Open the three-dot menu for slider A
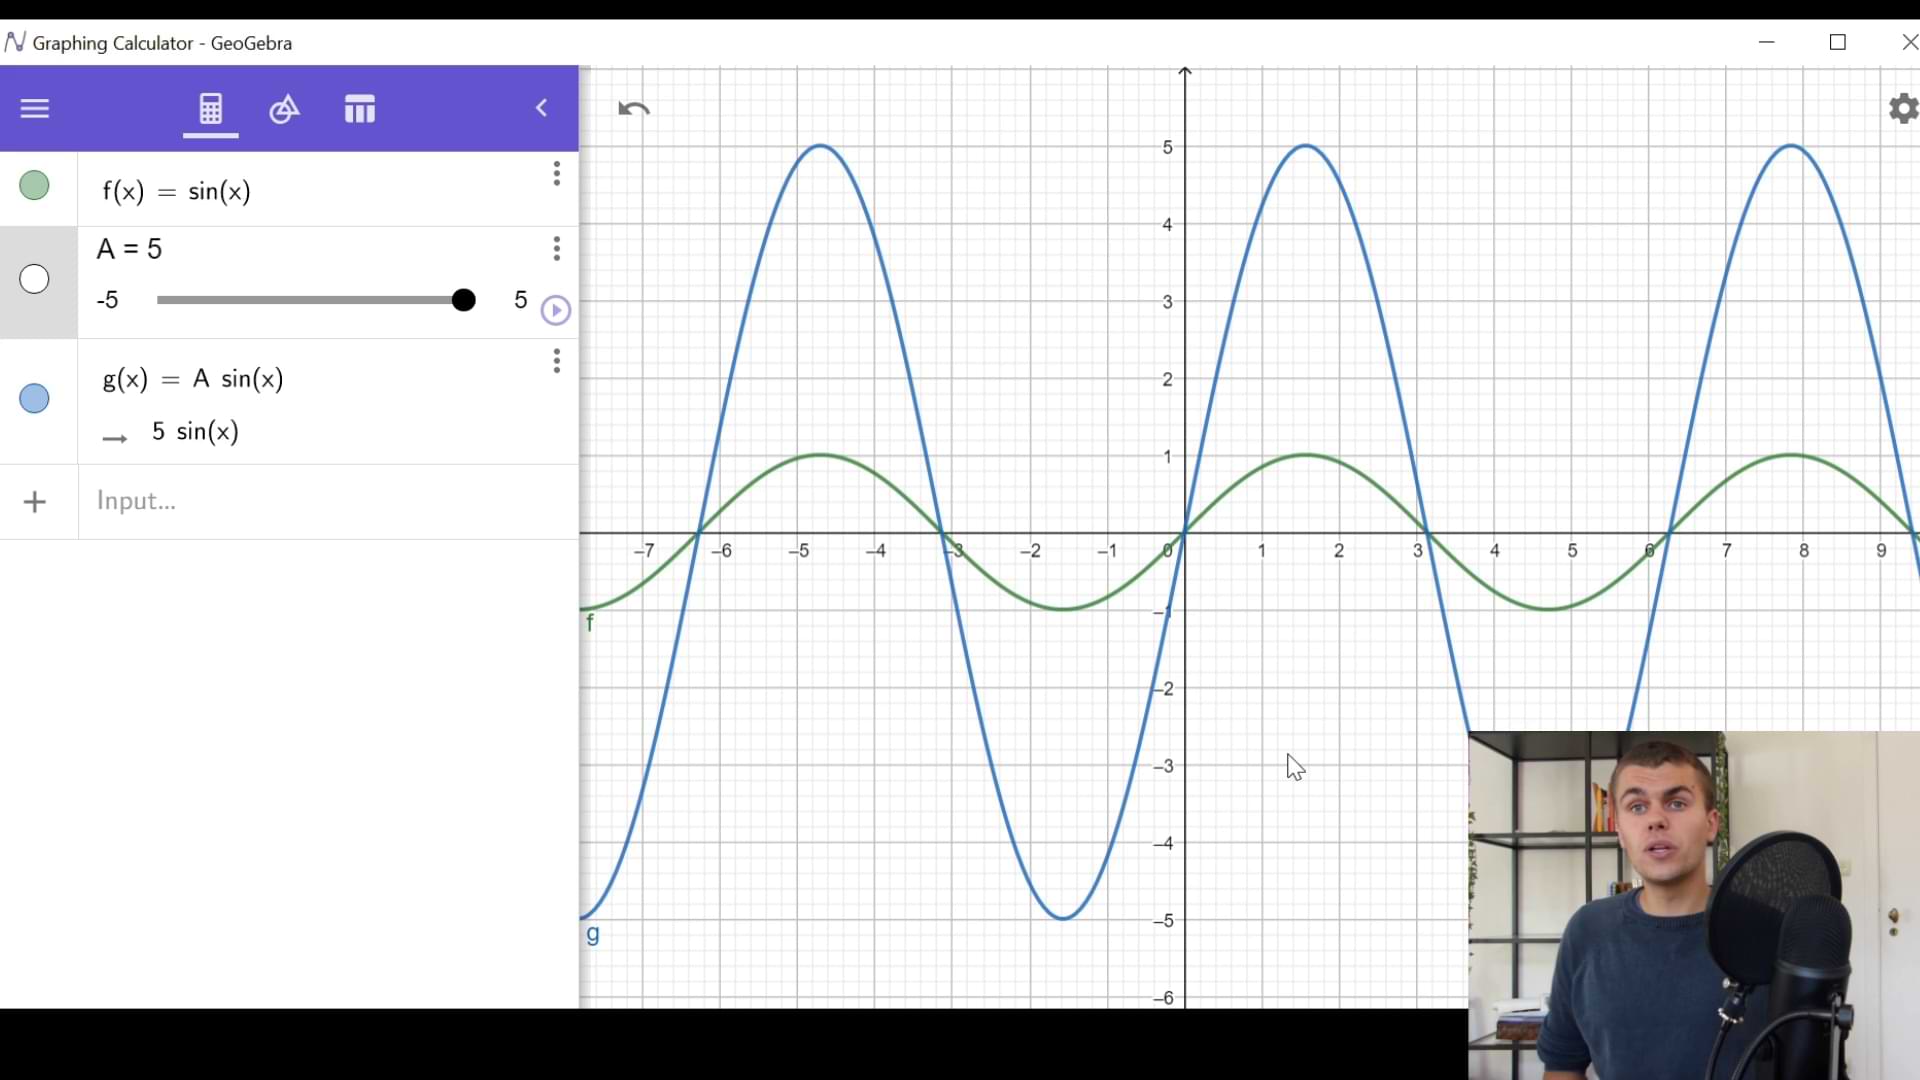 tap(557, 249)
